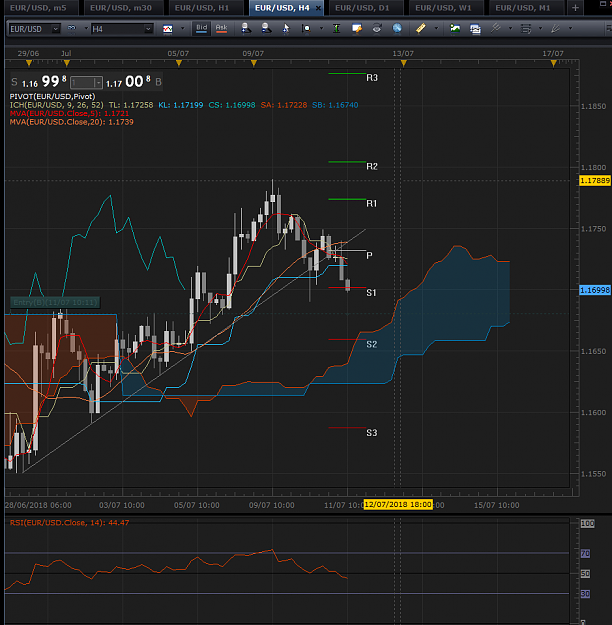612x625 pixels.
Task: Open the trade amount dropdown arrow
Action: [98, 83]
